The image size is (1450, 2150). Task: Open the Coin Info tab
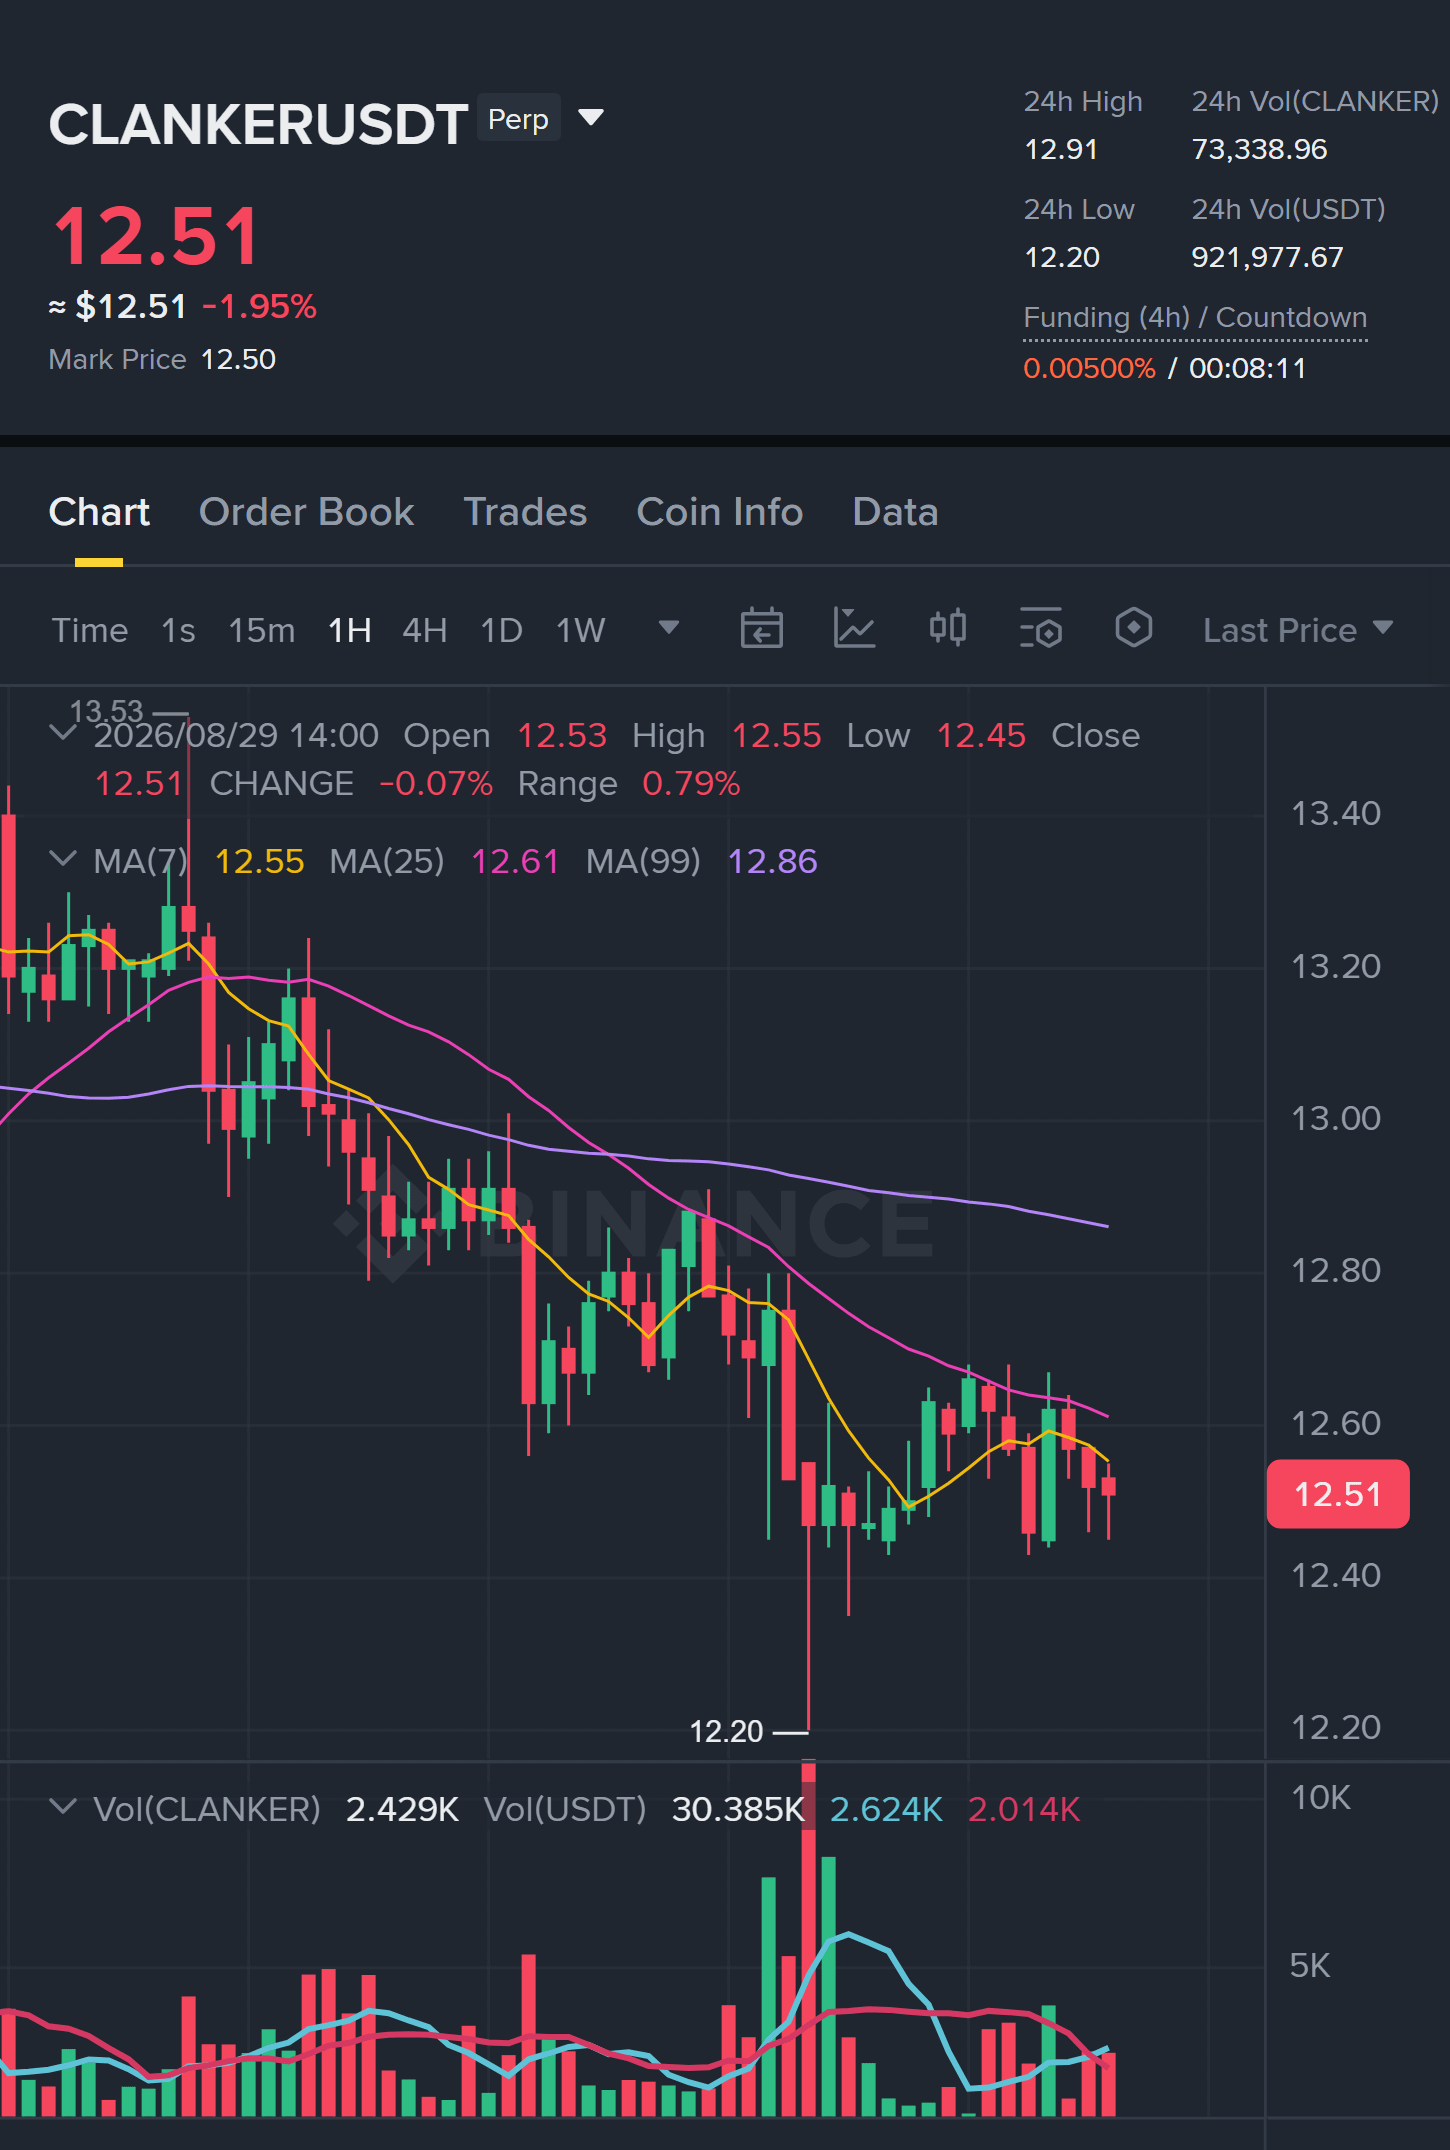(720, 512)
